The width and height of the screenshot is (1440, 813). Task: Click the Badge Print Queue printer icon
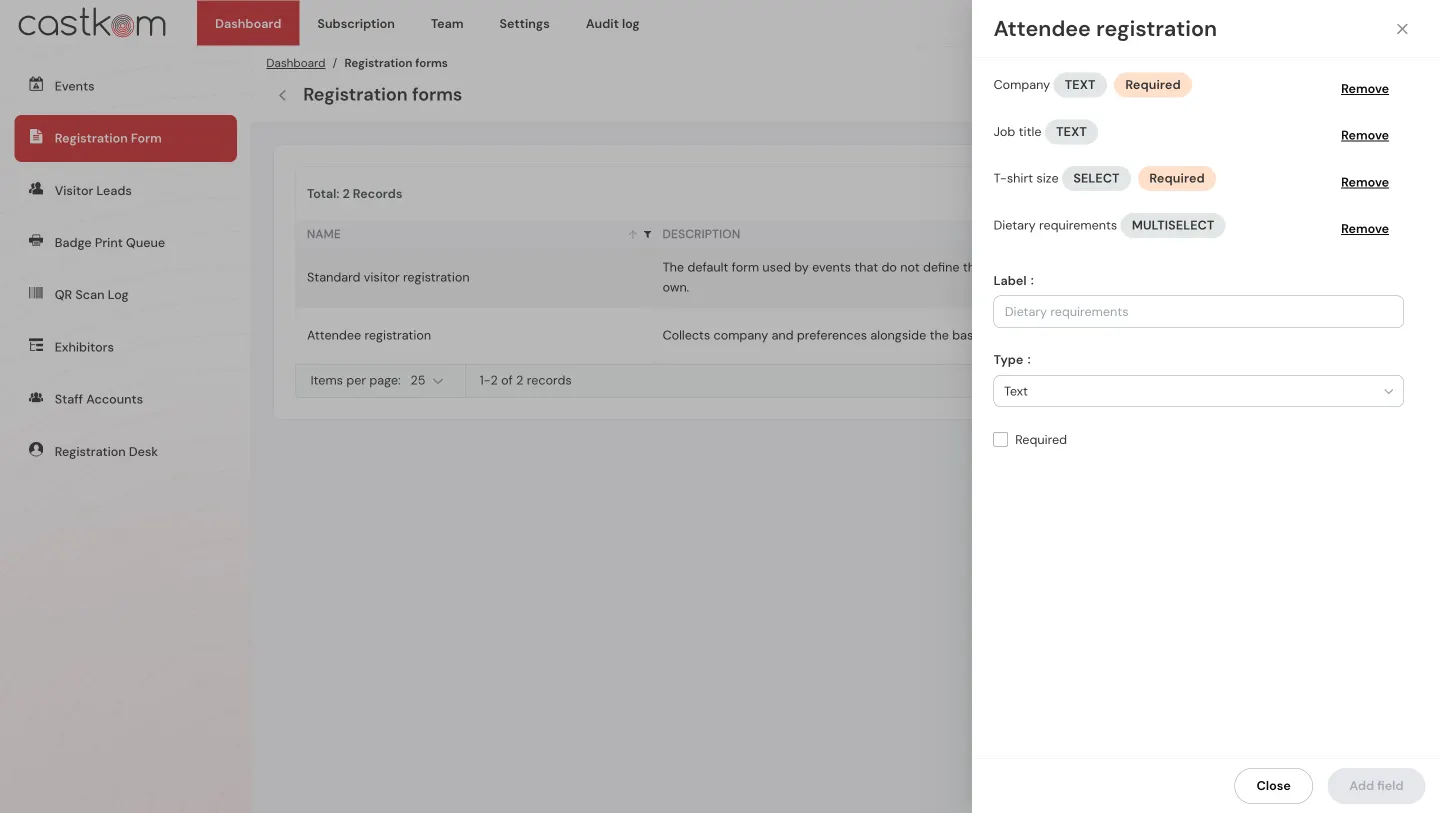(x=36, y=241)
